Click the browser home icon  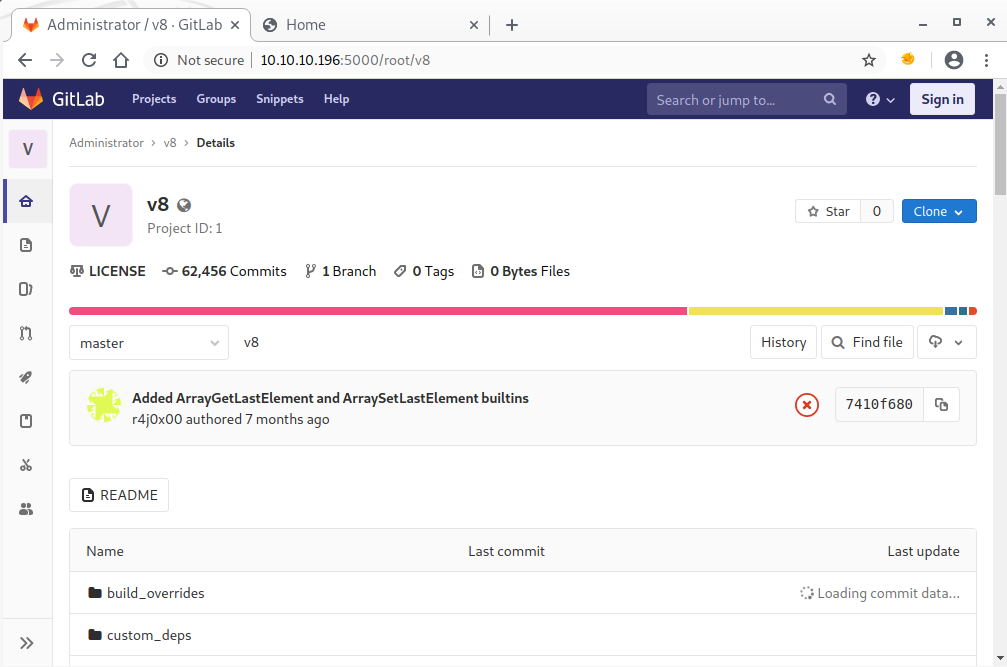121,60
